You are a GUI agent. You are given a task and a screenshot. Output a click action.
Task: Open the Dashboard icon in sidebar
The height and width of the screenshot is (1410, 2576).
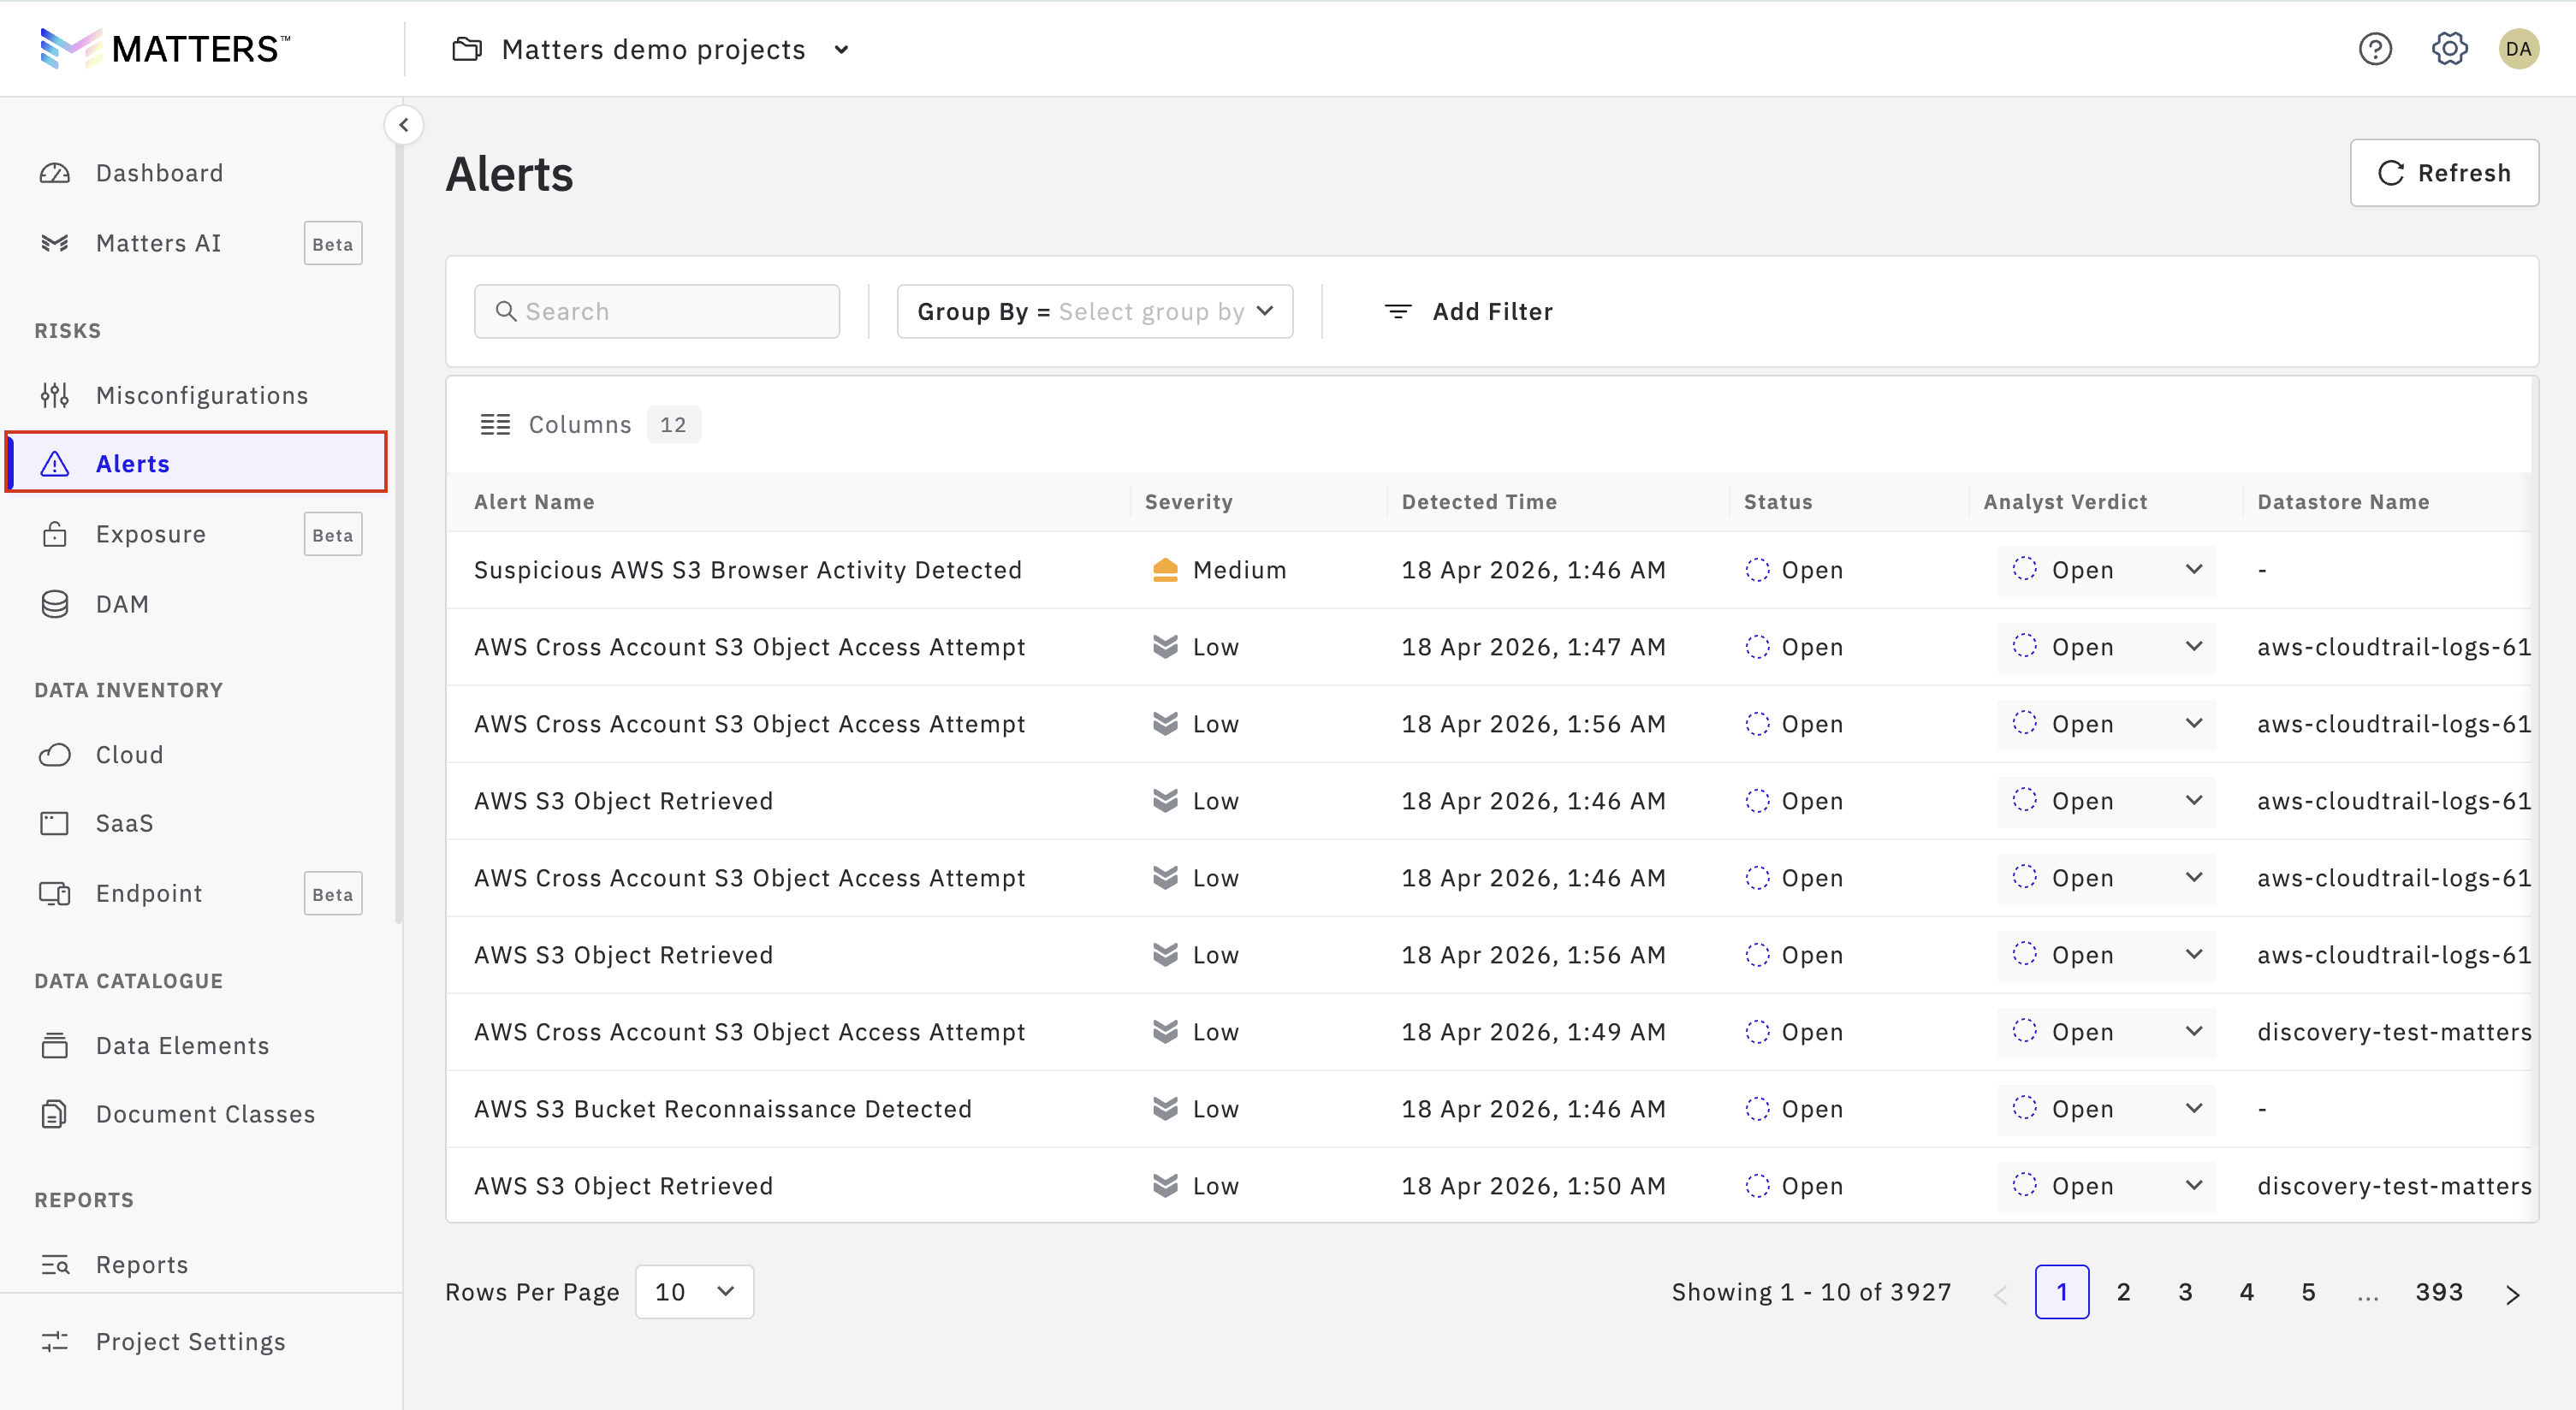tap(55, 172)
